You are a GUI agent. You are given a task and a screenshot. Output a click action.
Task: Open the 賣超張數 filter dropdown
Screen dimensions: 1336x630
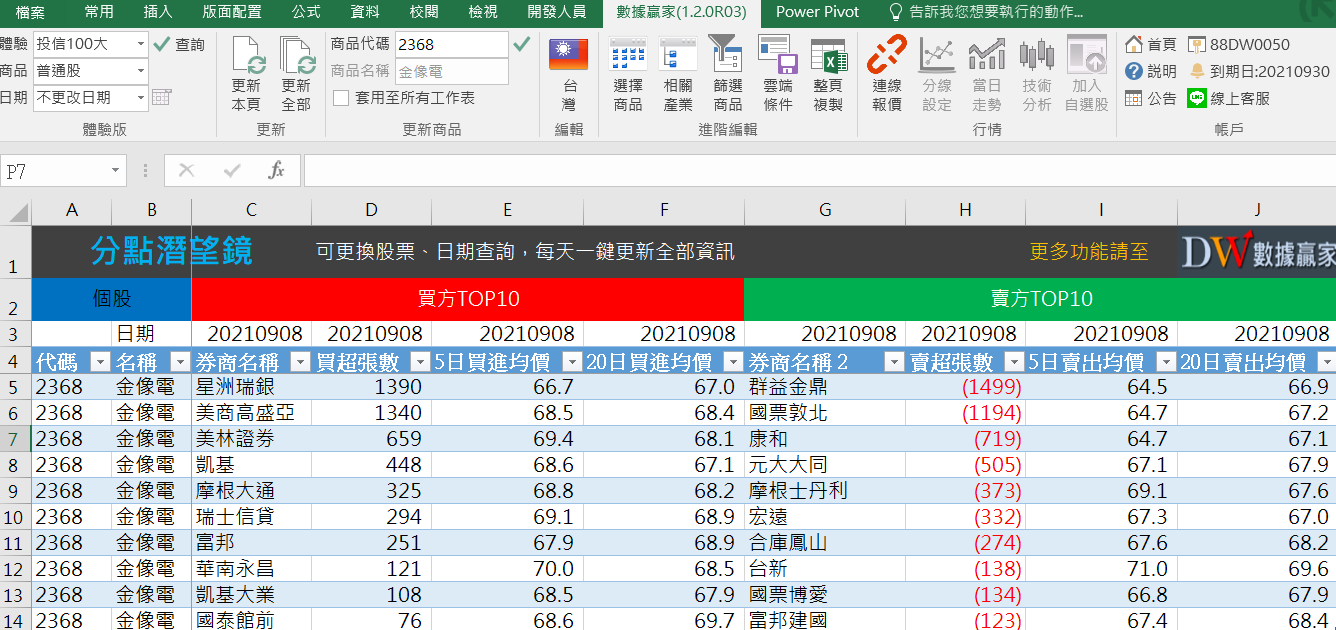click(x=1014, y=362)
